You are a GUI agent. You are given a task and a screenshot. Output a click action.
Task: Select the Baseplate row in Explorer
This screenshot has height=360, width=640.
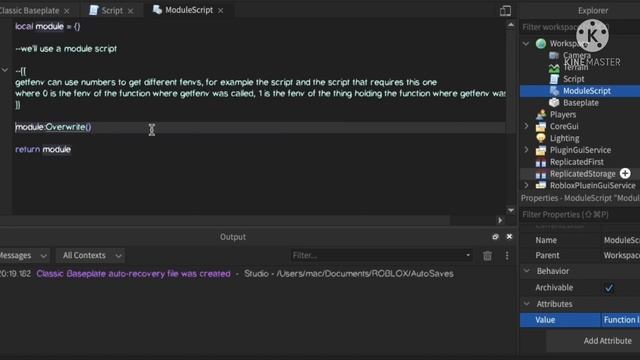coord(580,102)
